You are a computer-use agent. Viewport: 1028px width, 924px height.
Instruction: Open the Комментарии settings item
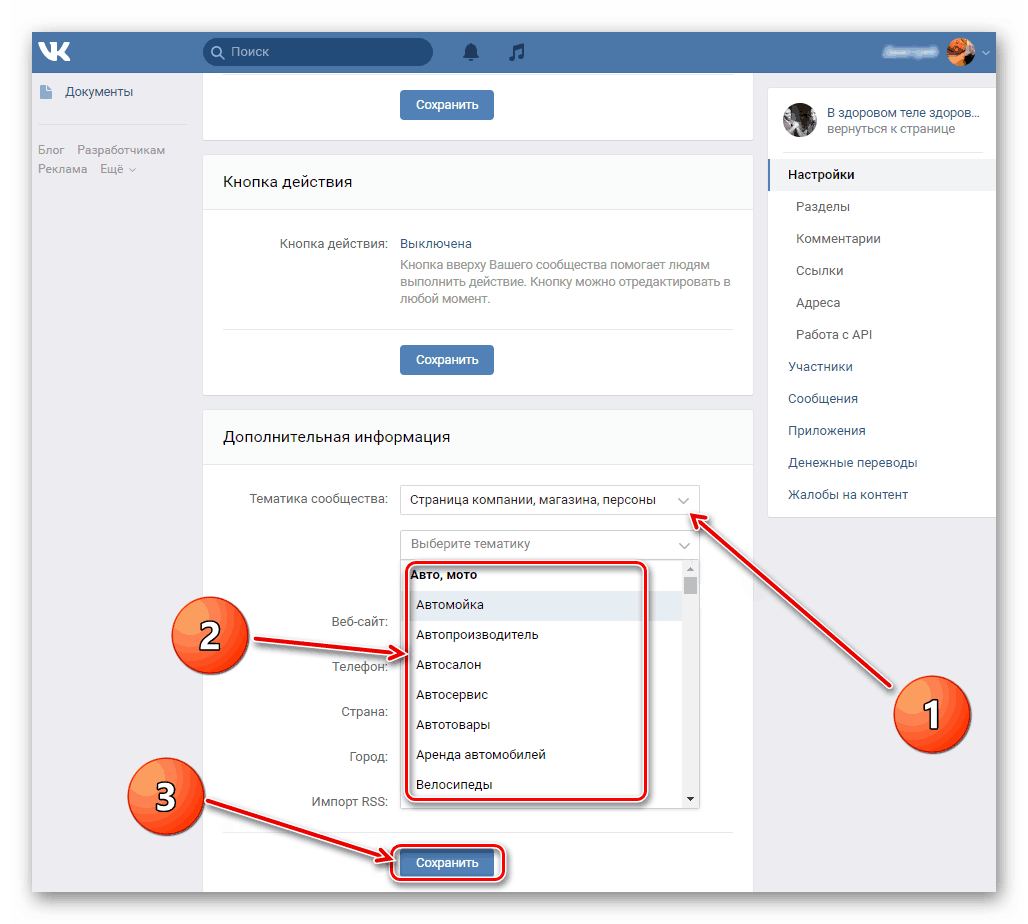(838, 239)
